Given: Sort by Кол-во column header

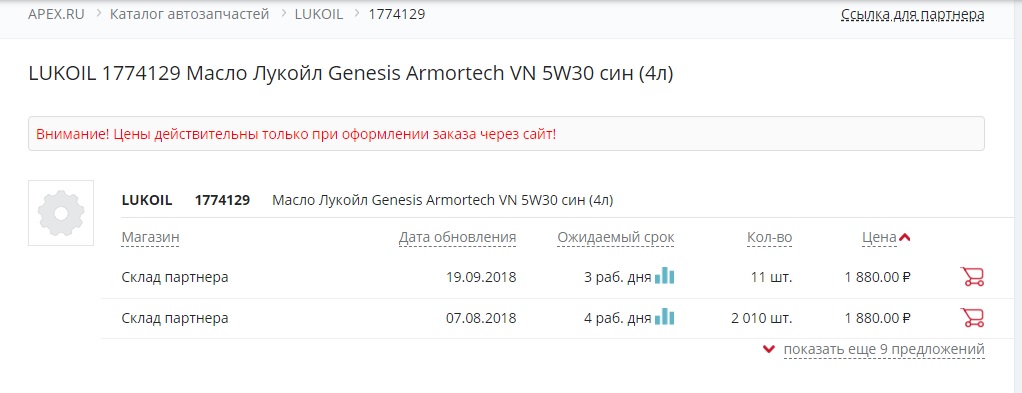Looking at the screenshot, I should click(770, 238).
